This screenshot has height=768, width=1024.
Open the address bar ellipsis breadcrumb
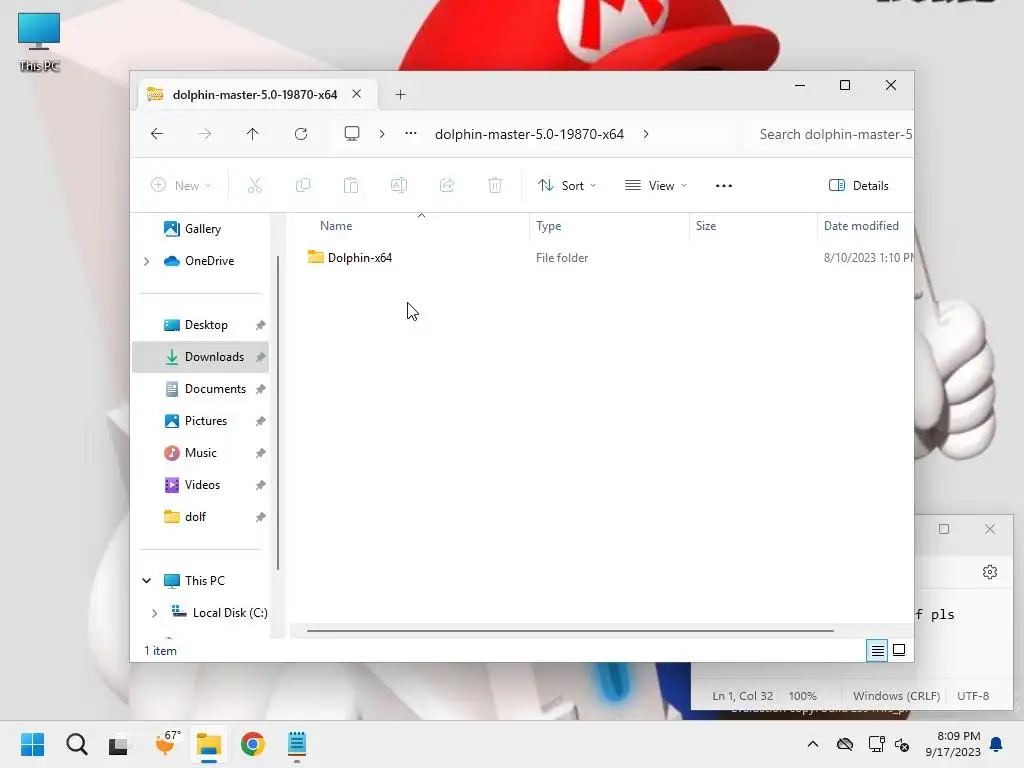pyautogui.click(x=411, y=133)
